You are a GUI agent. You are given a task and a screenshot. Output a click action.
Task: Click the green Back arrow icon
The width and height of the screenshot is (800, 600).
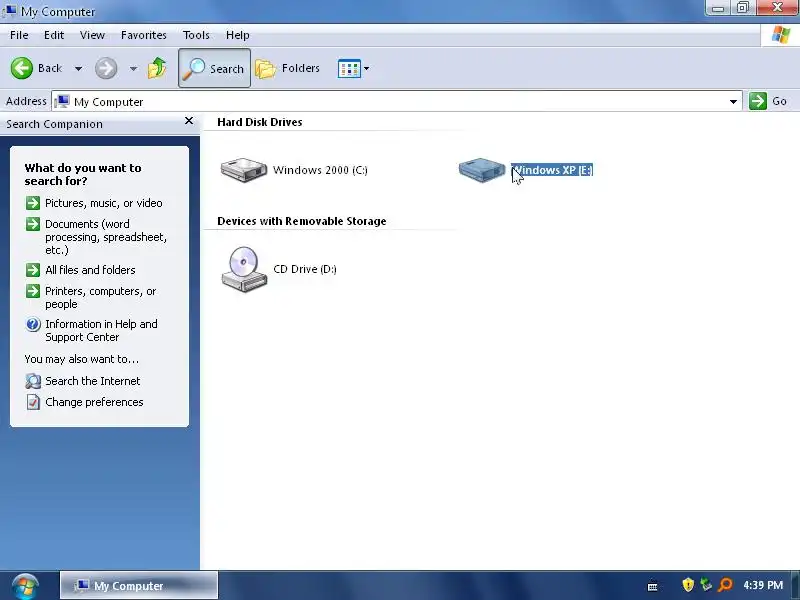pos(22,68)
